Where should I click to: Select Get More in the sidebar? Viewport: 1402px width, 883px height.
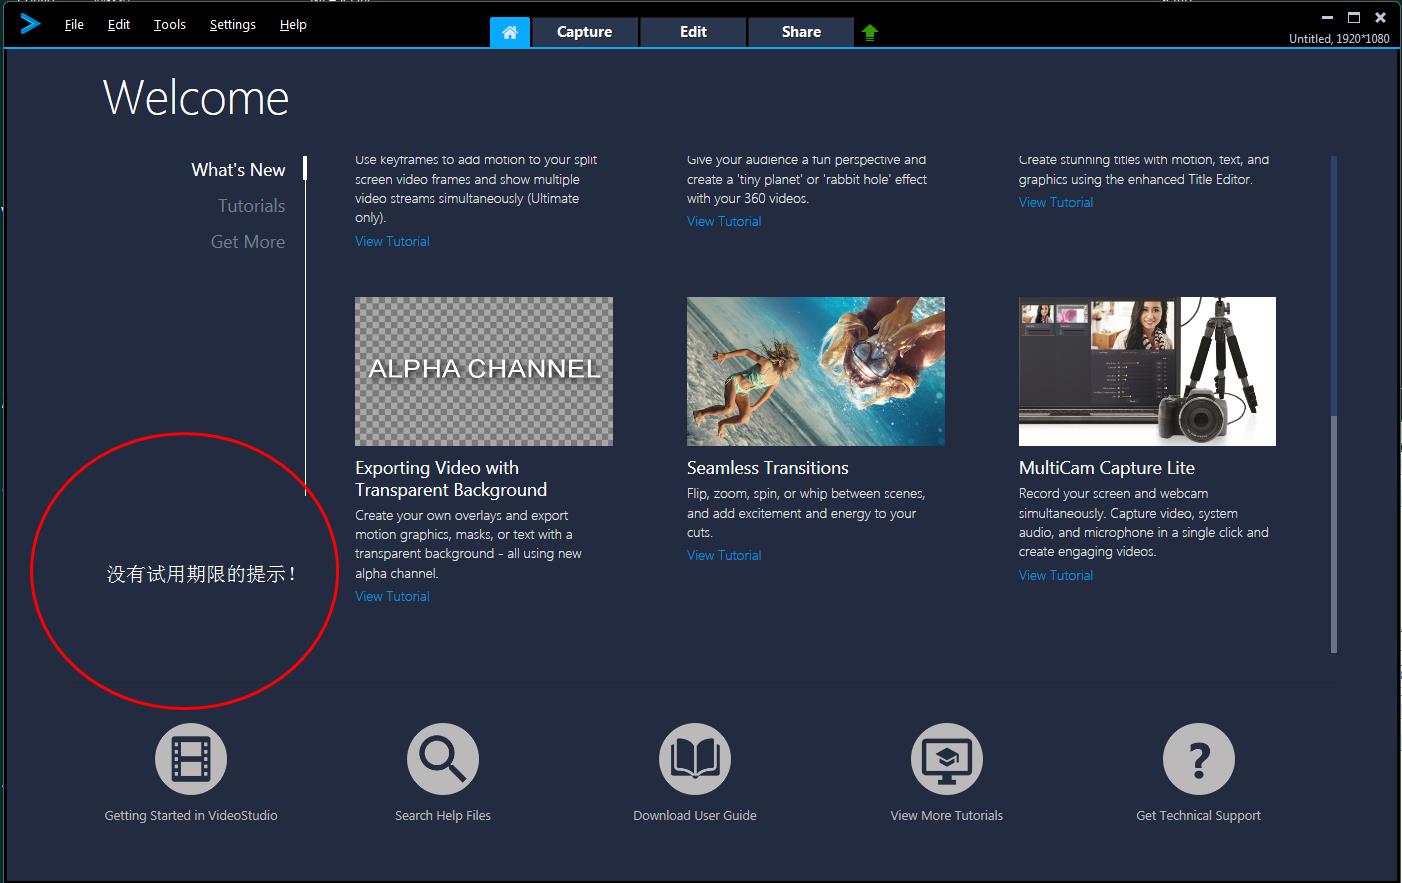click(248, 242)
